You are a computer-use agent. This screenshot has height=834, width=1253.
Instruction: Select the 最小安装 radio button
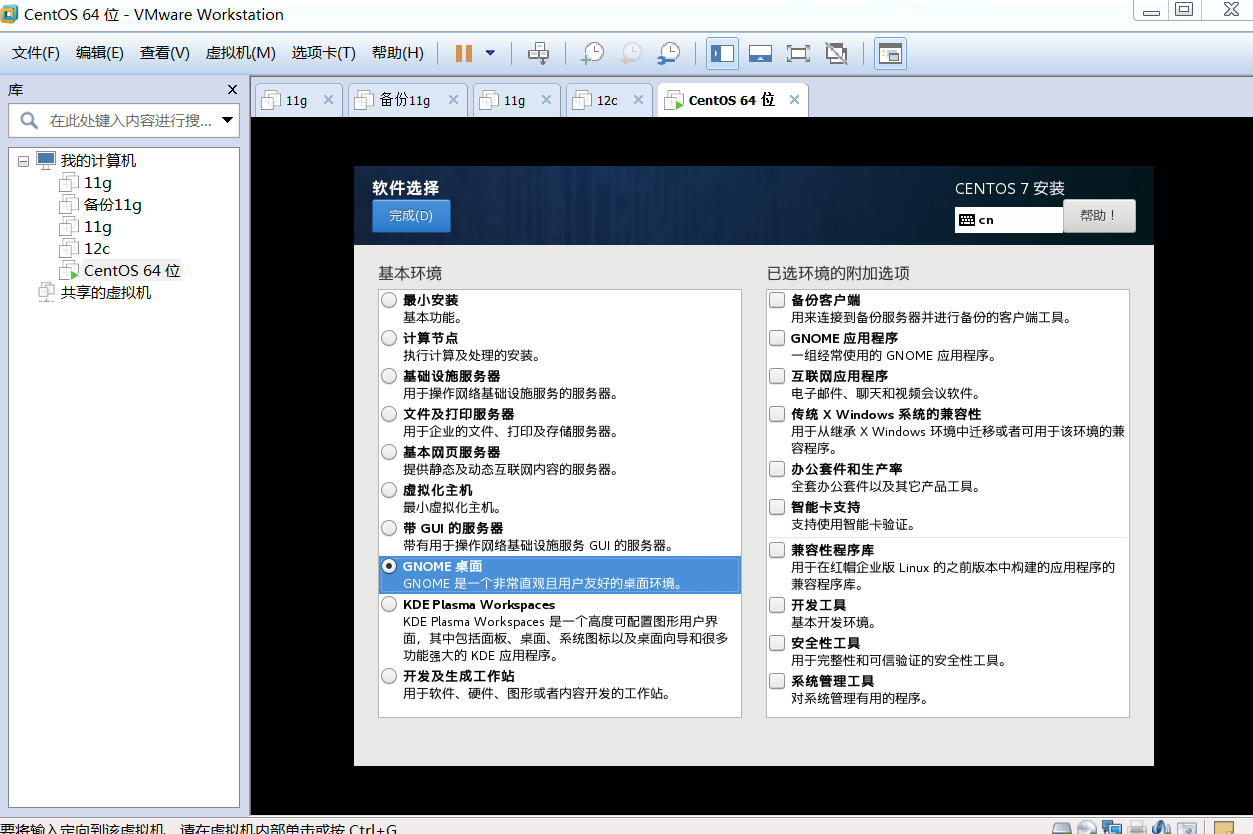click(389, 300)
